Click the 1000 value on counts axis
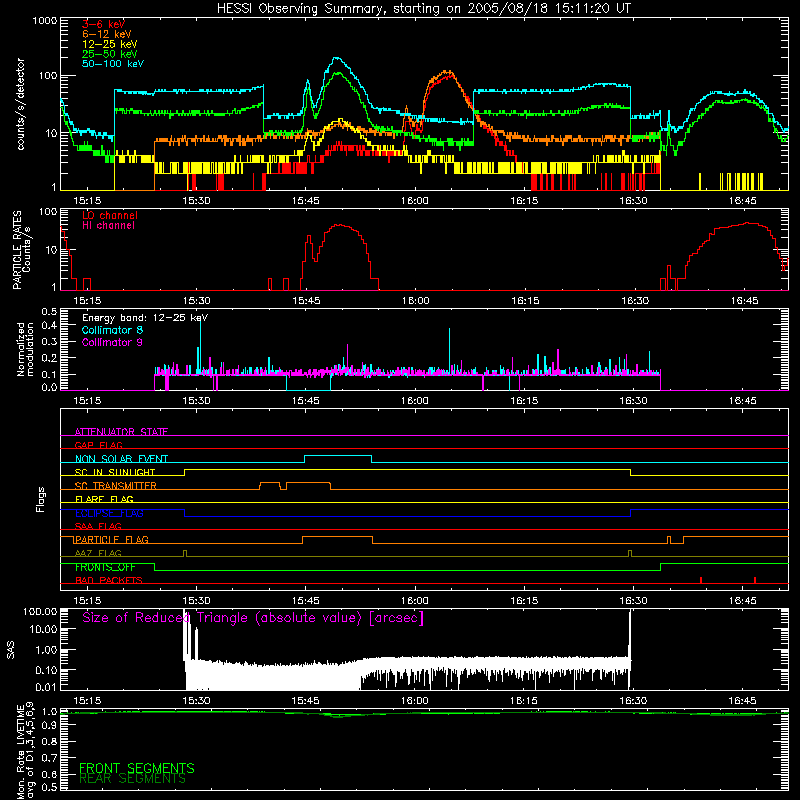800x800 pixels. 45,21
